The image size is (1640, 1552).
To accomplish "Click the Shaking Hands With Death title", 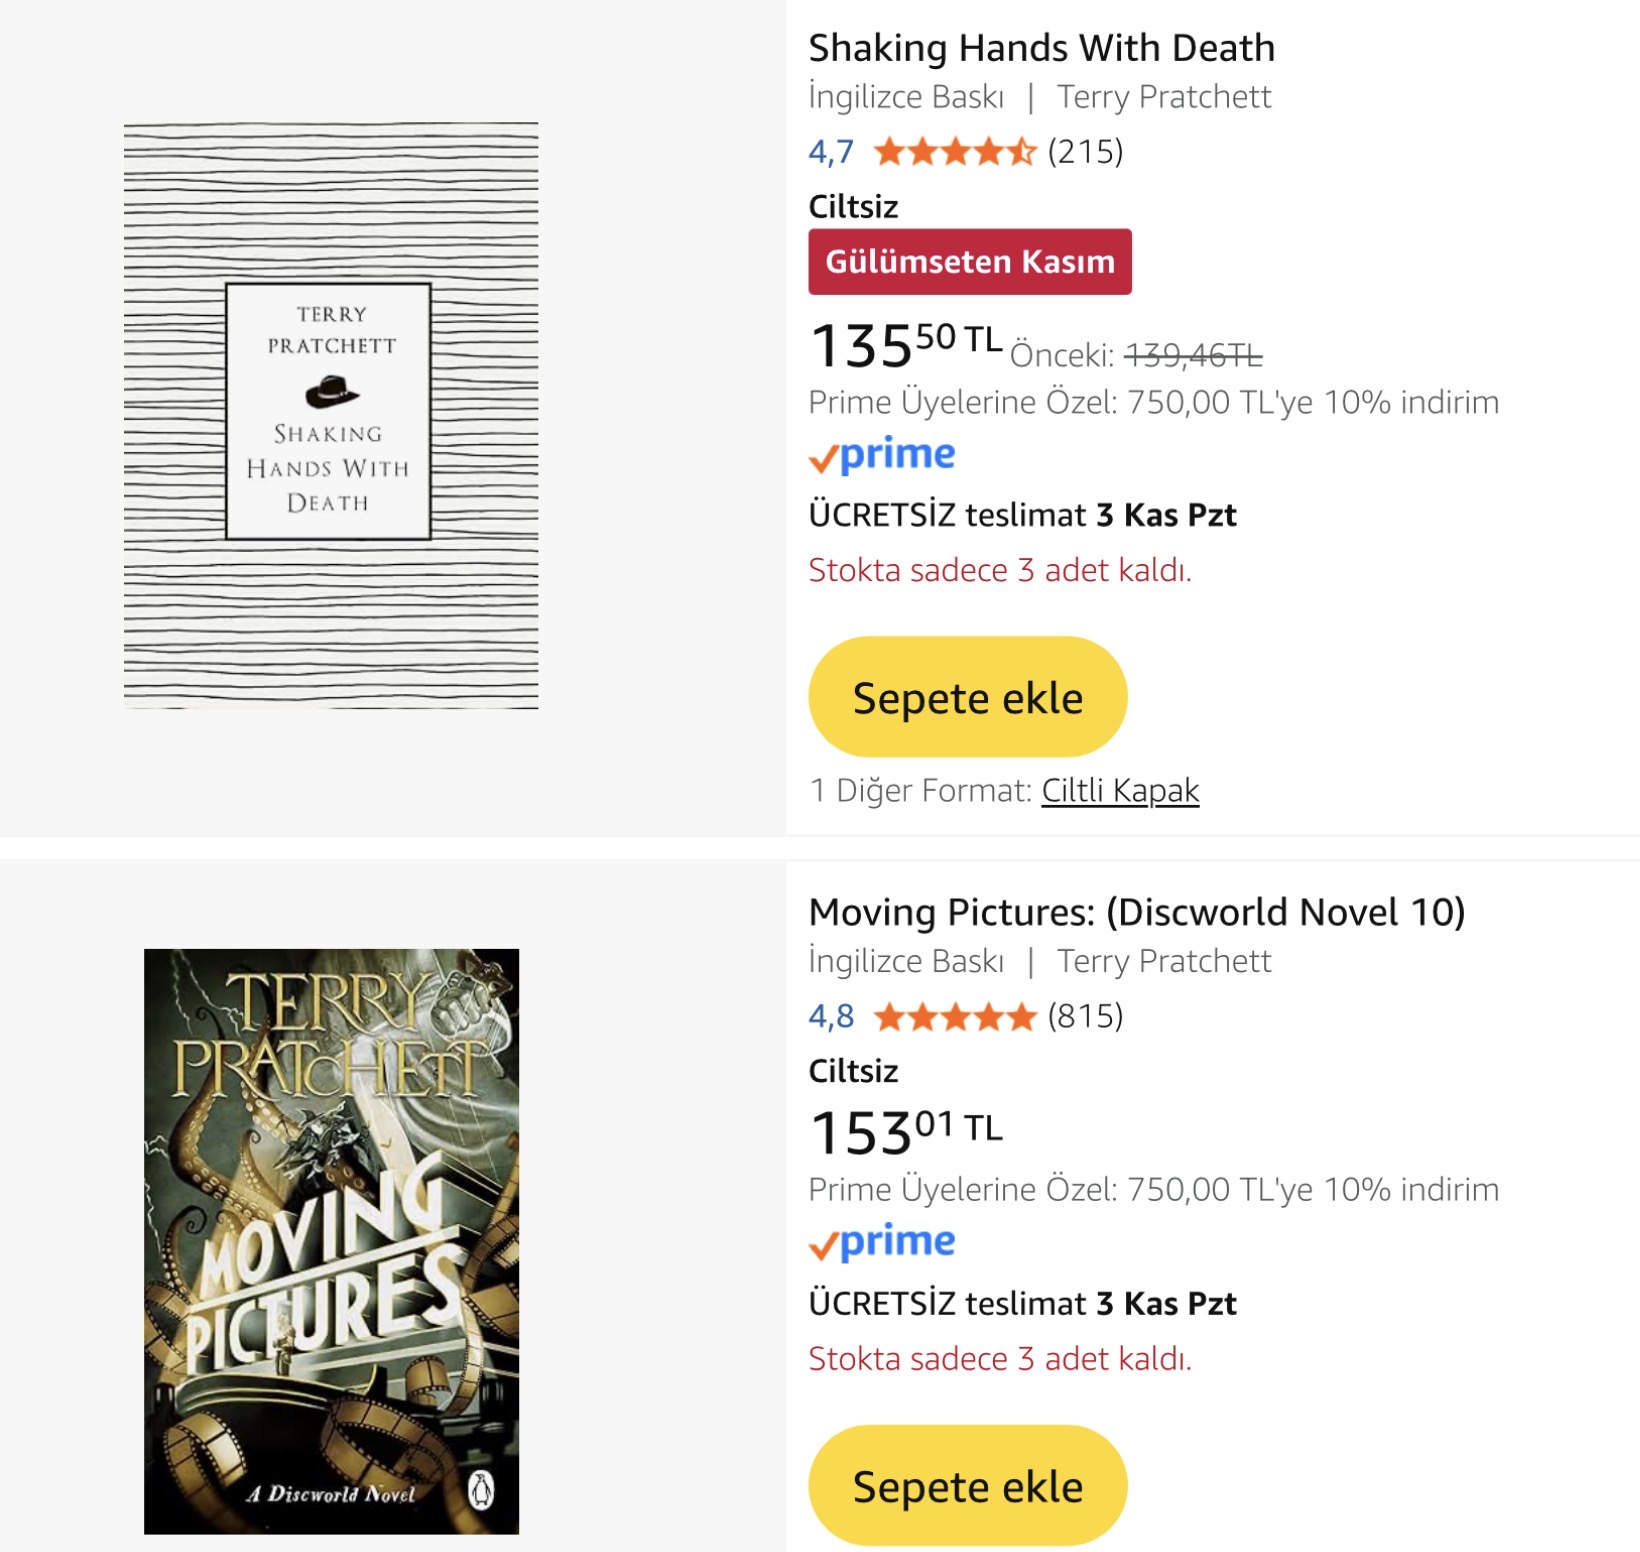I will 1041,48.
